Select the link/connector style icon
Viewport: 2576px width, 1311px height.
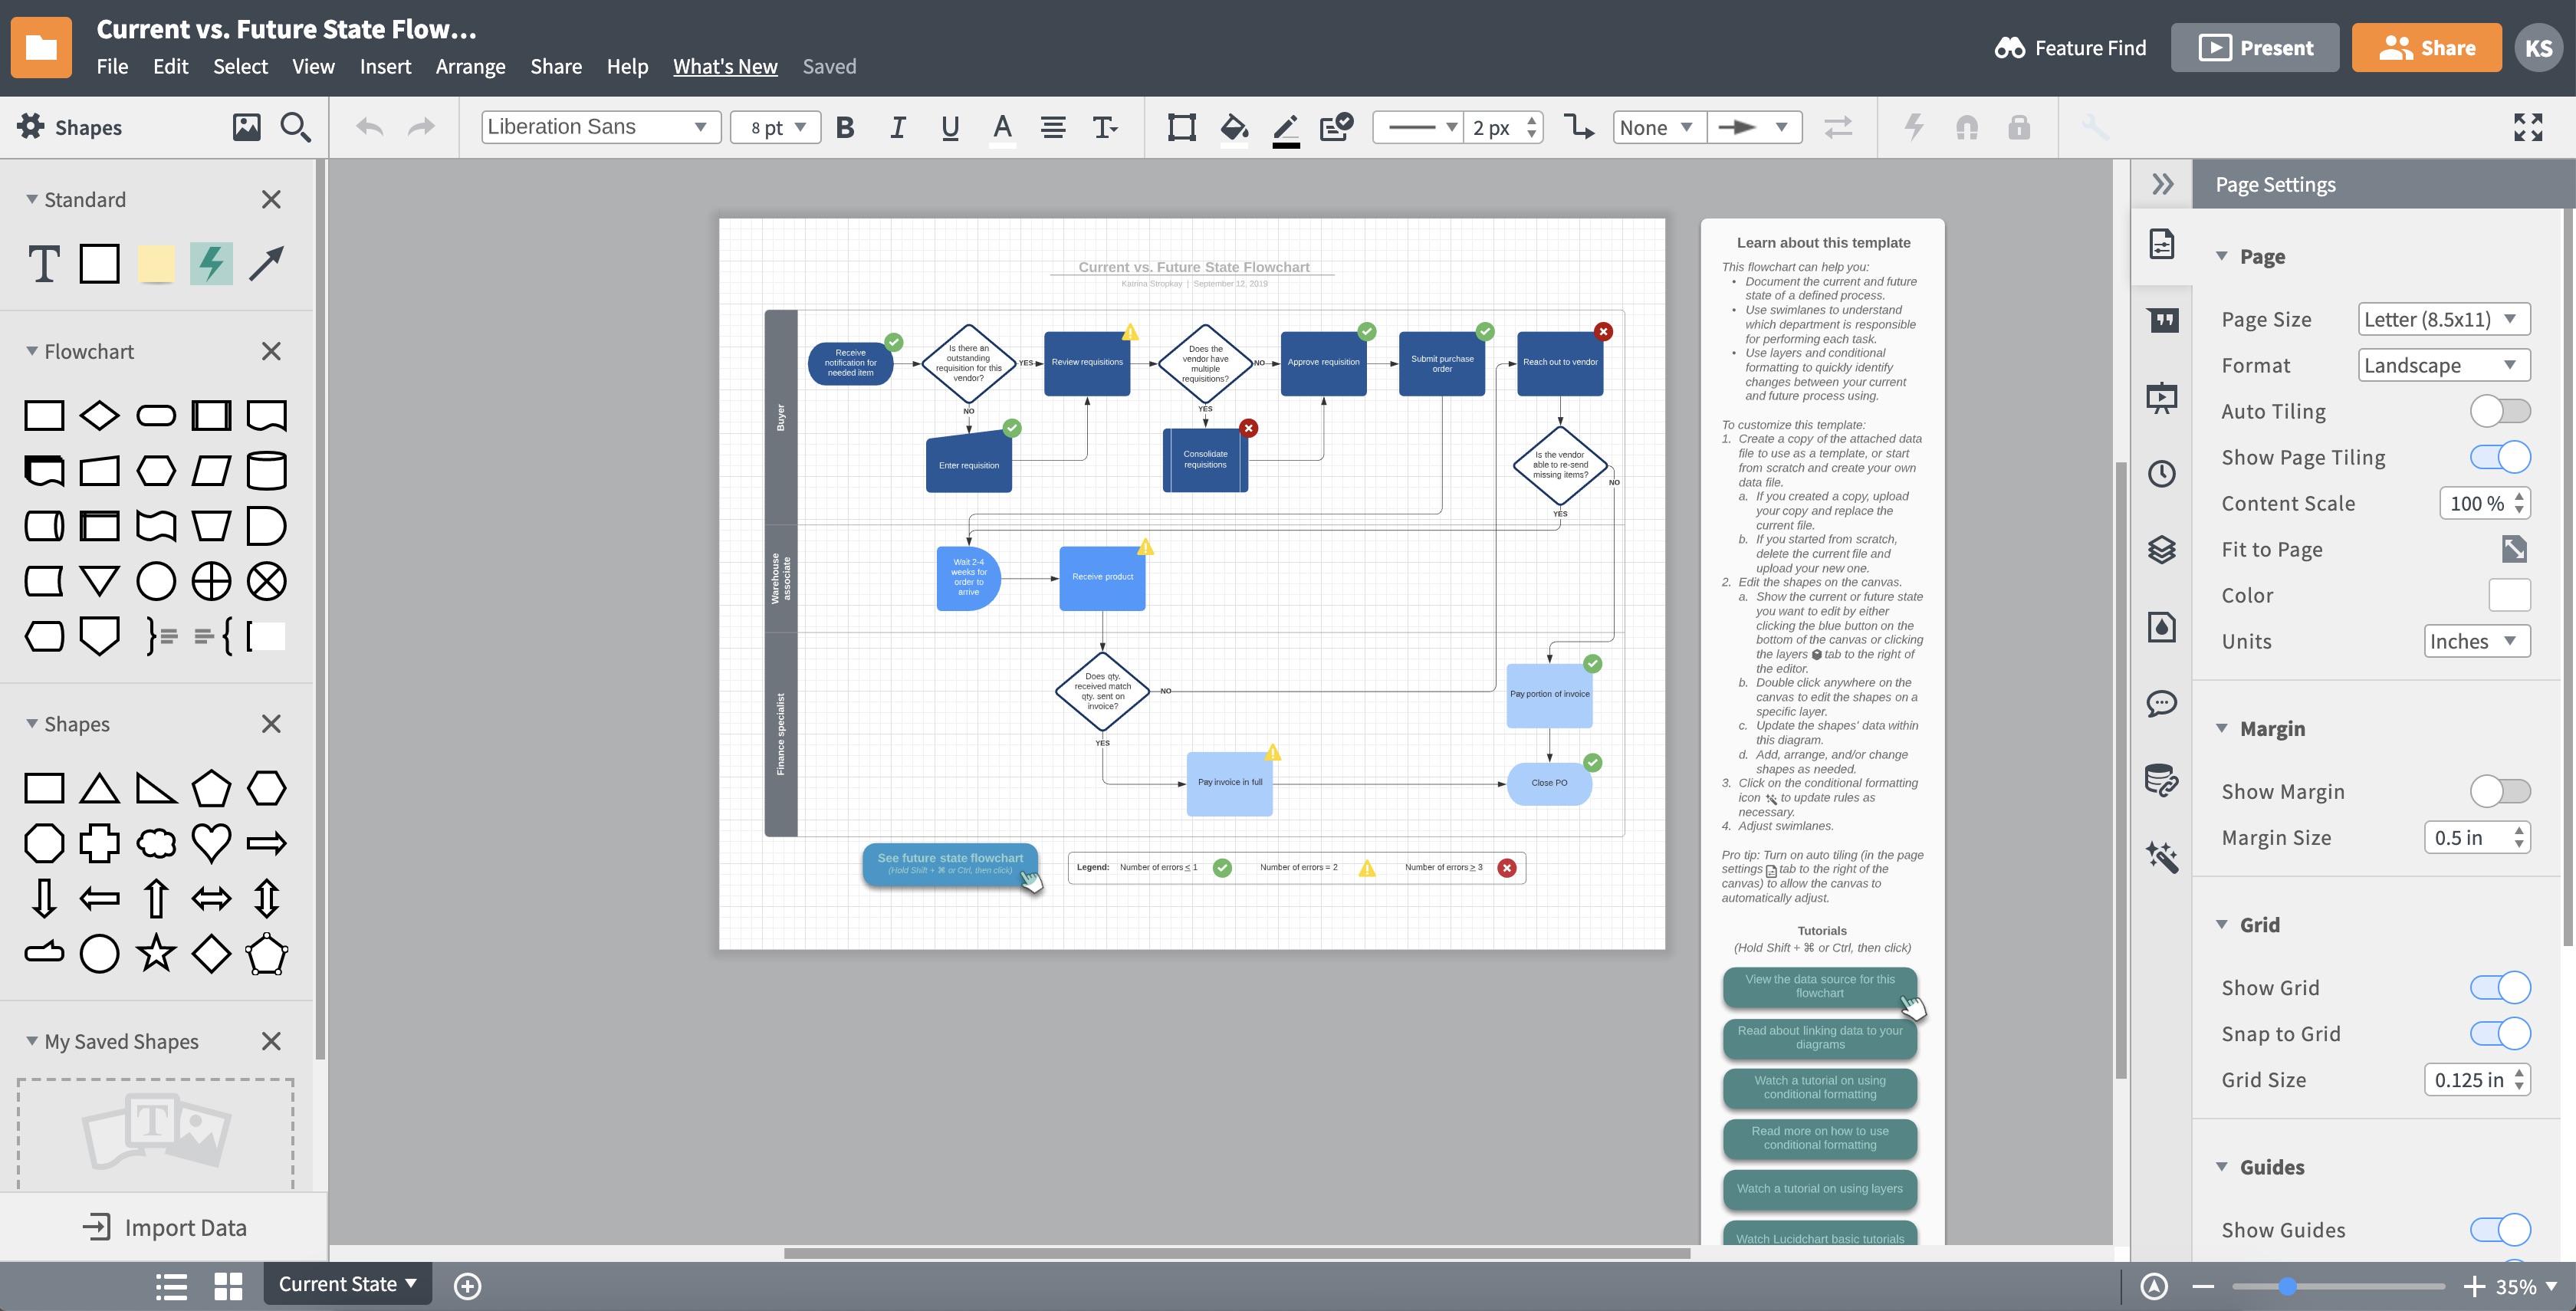[x=1578, y=127]
